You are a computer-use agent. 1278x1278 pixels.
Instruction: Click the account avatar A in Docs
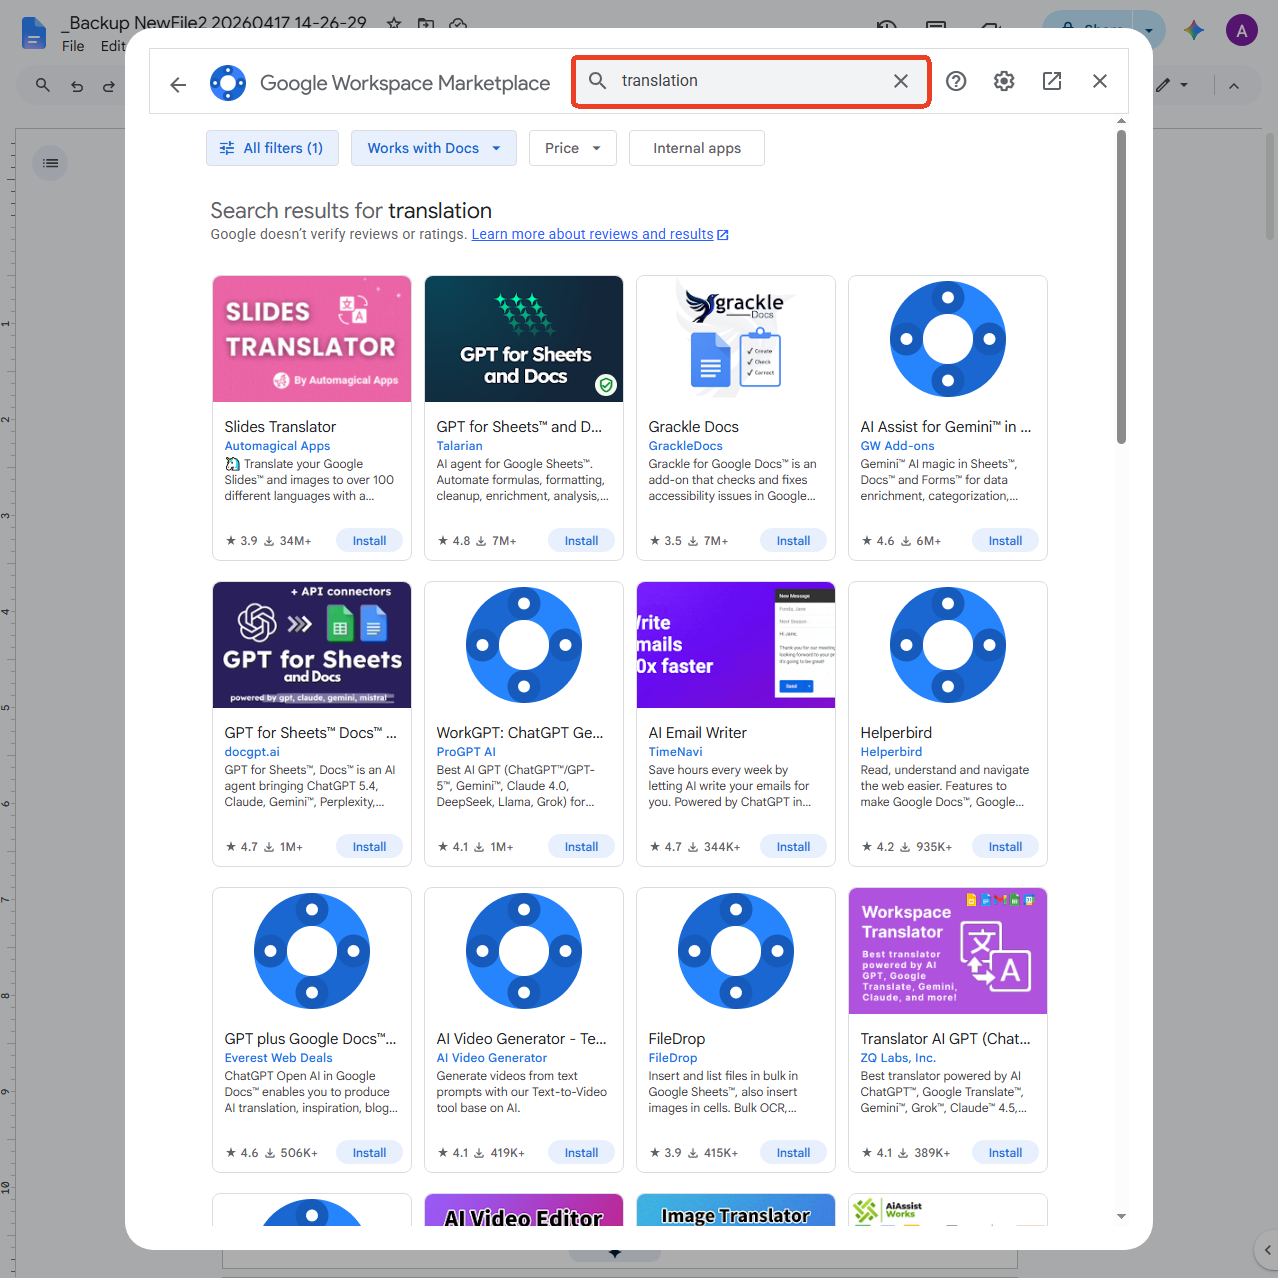1241,30
